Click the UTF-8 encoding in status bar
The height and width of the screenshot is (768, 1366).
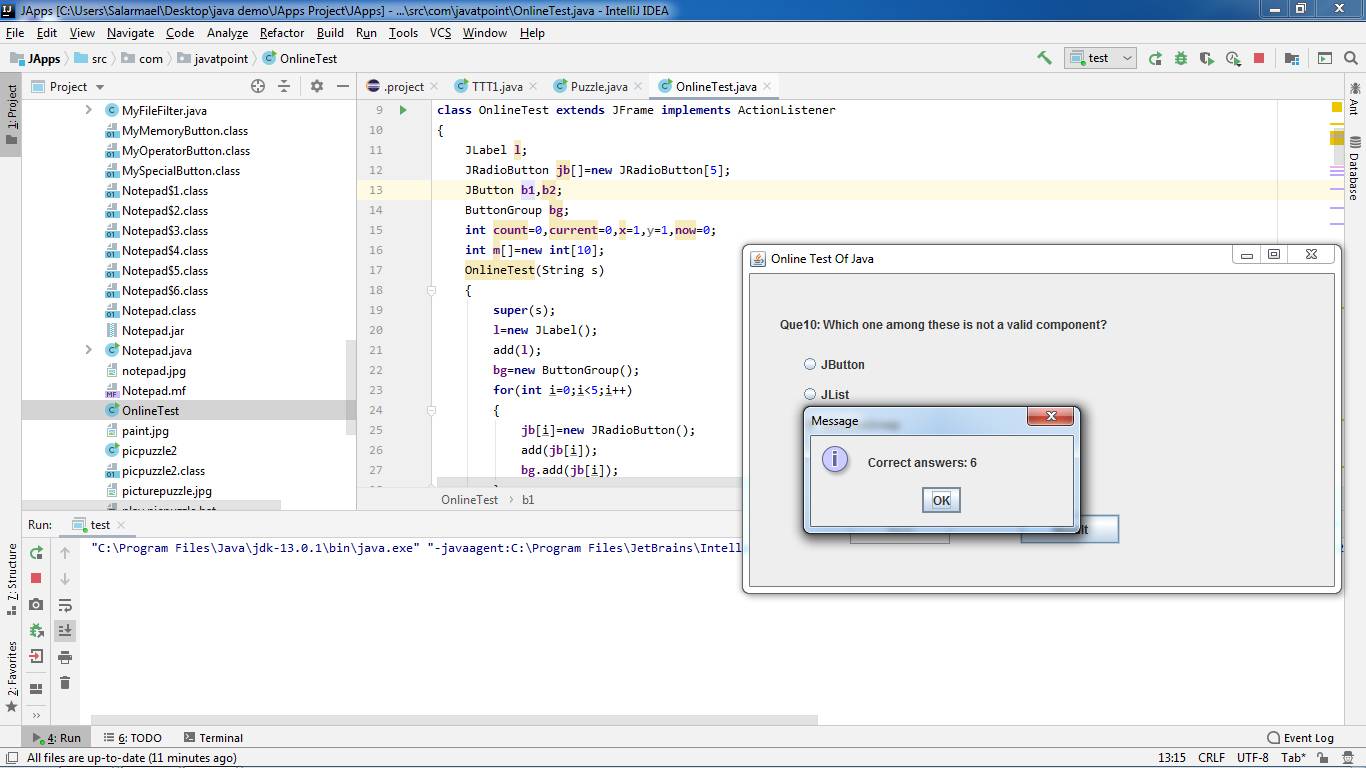tap(1252, 758)
